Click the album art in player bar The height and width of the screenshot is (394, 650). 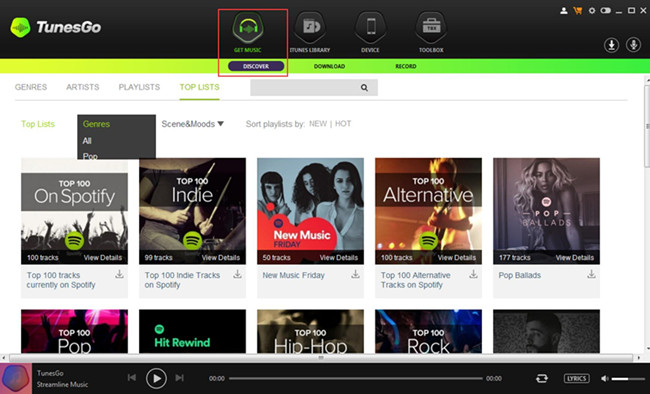point(16,379)
